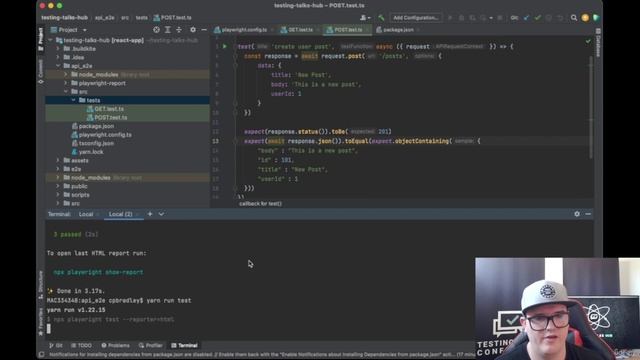Click tests in the breadcrumb bar
The height and width of the screenshot is (360, 640).
pos(142,18)
